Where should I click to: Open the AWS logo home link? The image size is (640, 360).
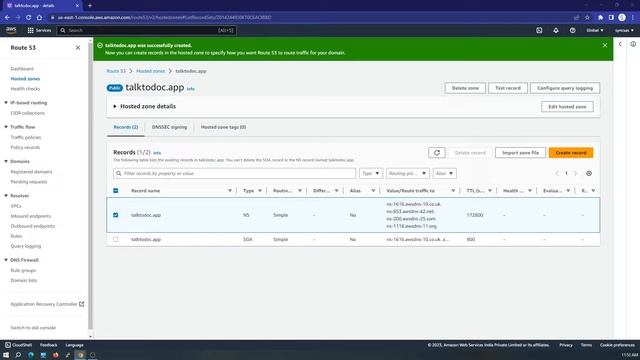pos(11,30)
